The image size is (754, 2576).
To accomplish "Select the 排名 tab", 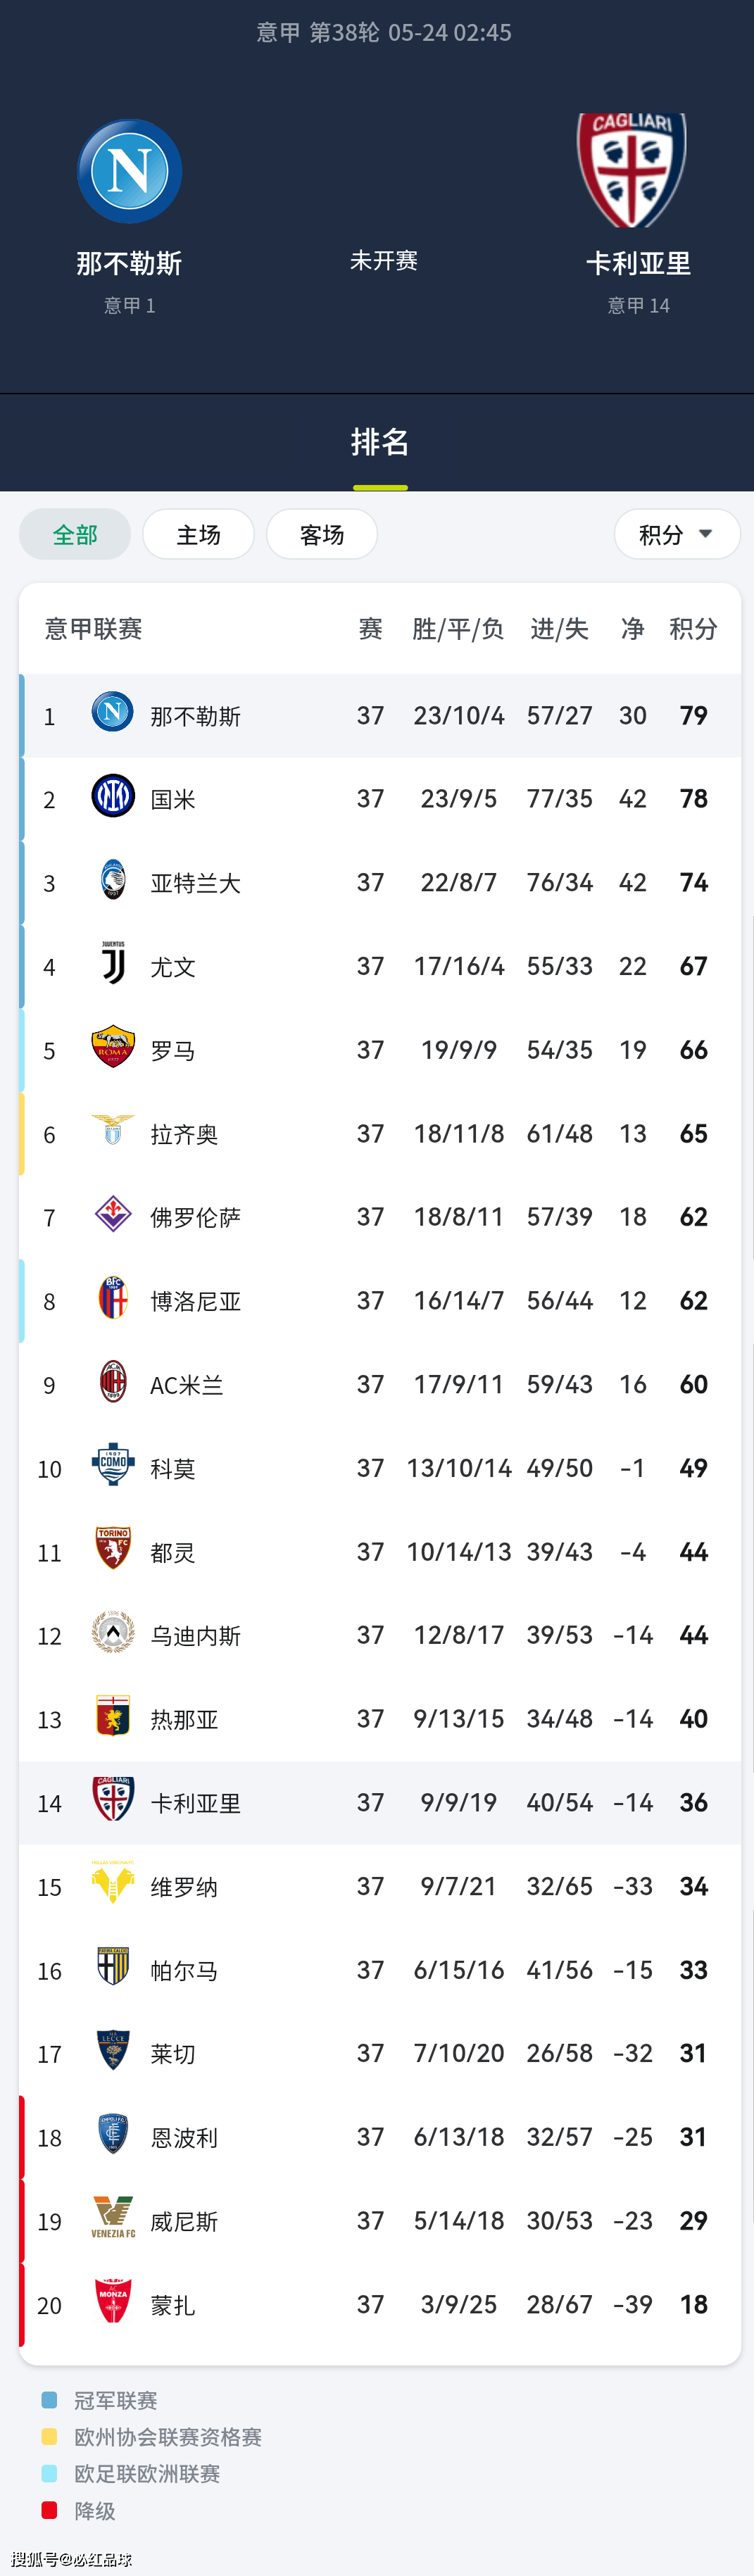I will point(380,442).
